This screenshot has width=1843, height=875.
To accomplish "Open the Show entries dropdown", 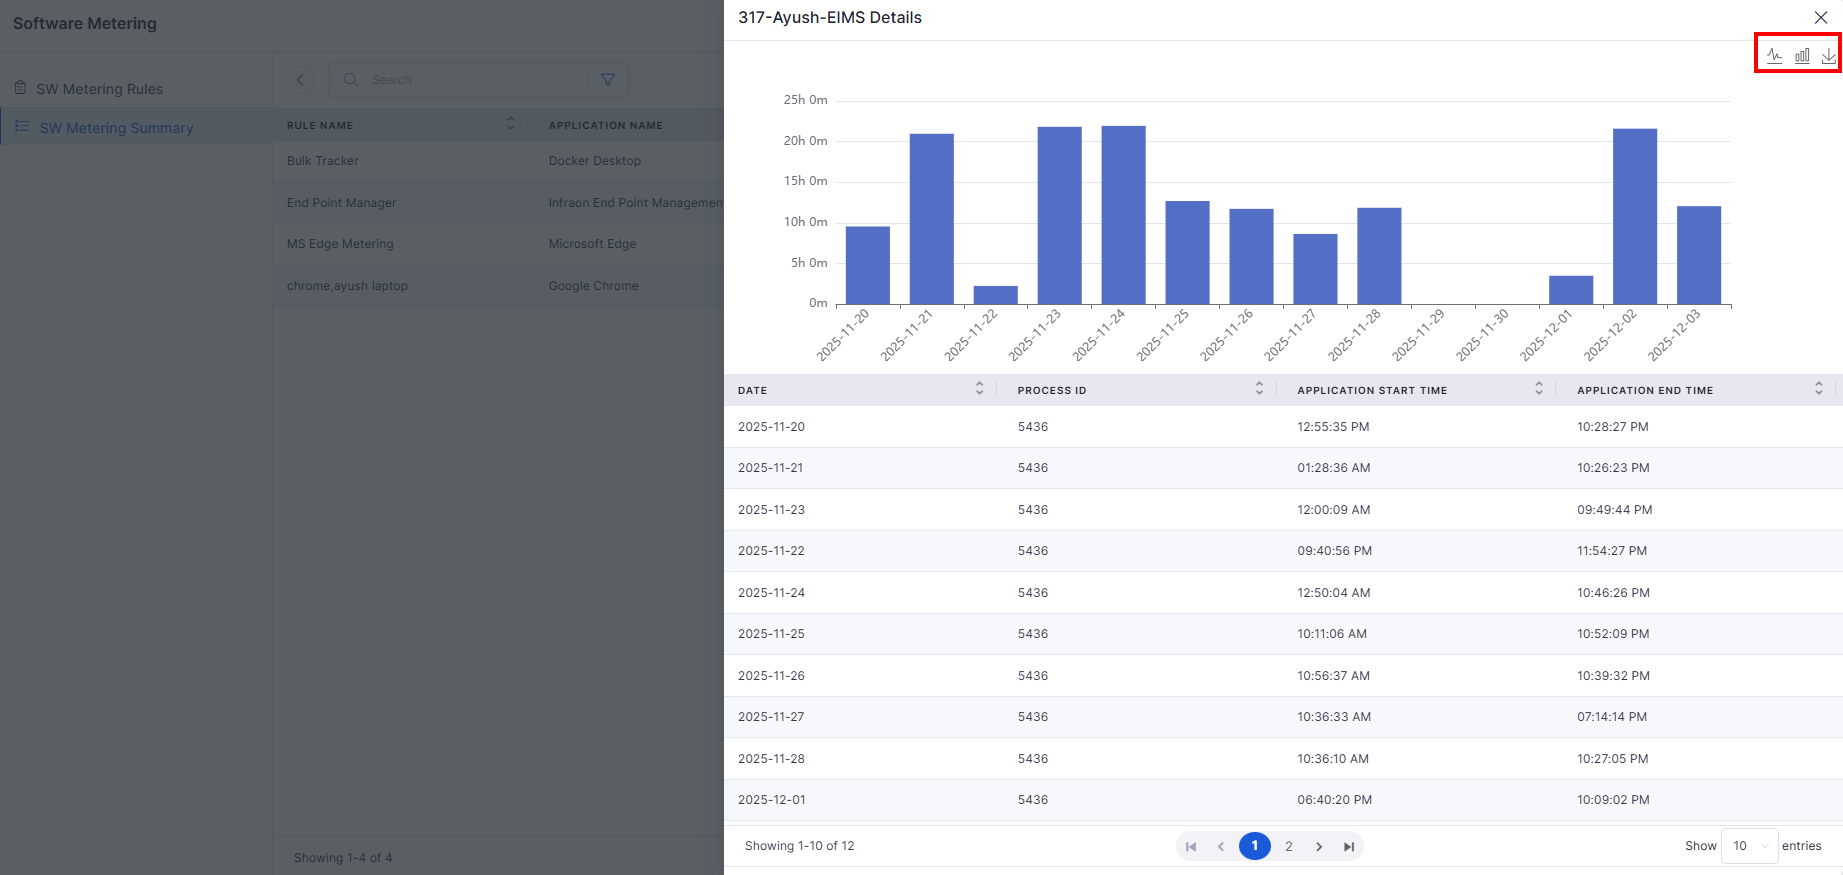I will tap(1749, 846).
